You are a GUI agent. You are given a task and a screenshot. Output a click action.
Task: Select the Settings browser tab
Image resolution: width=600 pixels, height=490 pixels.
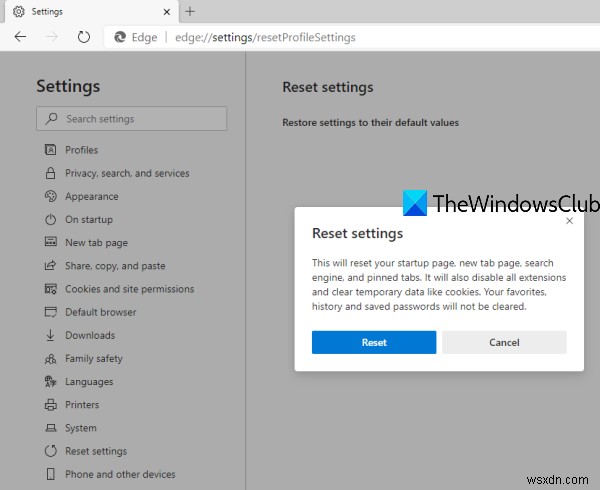[91, 12]
